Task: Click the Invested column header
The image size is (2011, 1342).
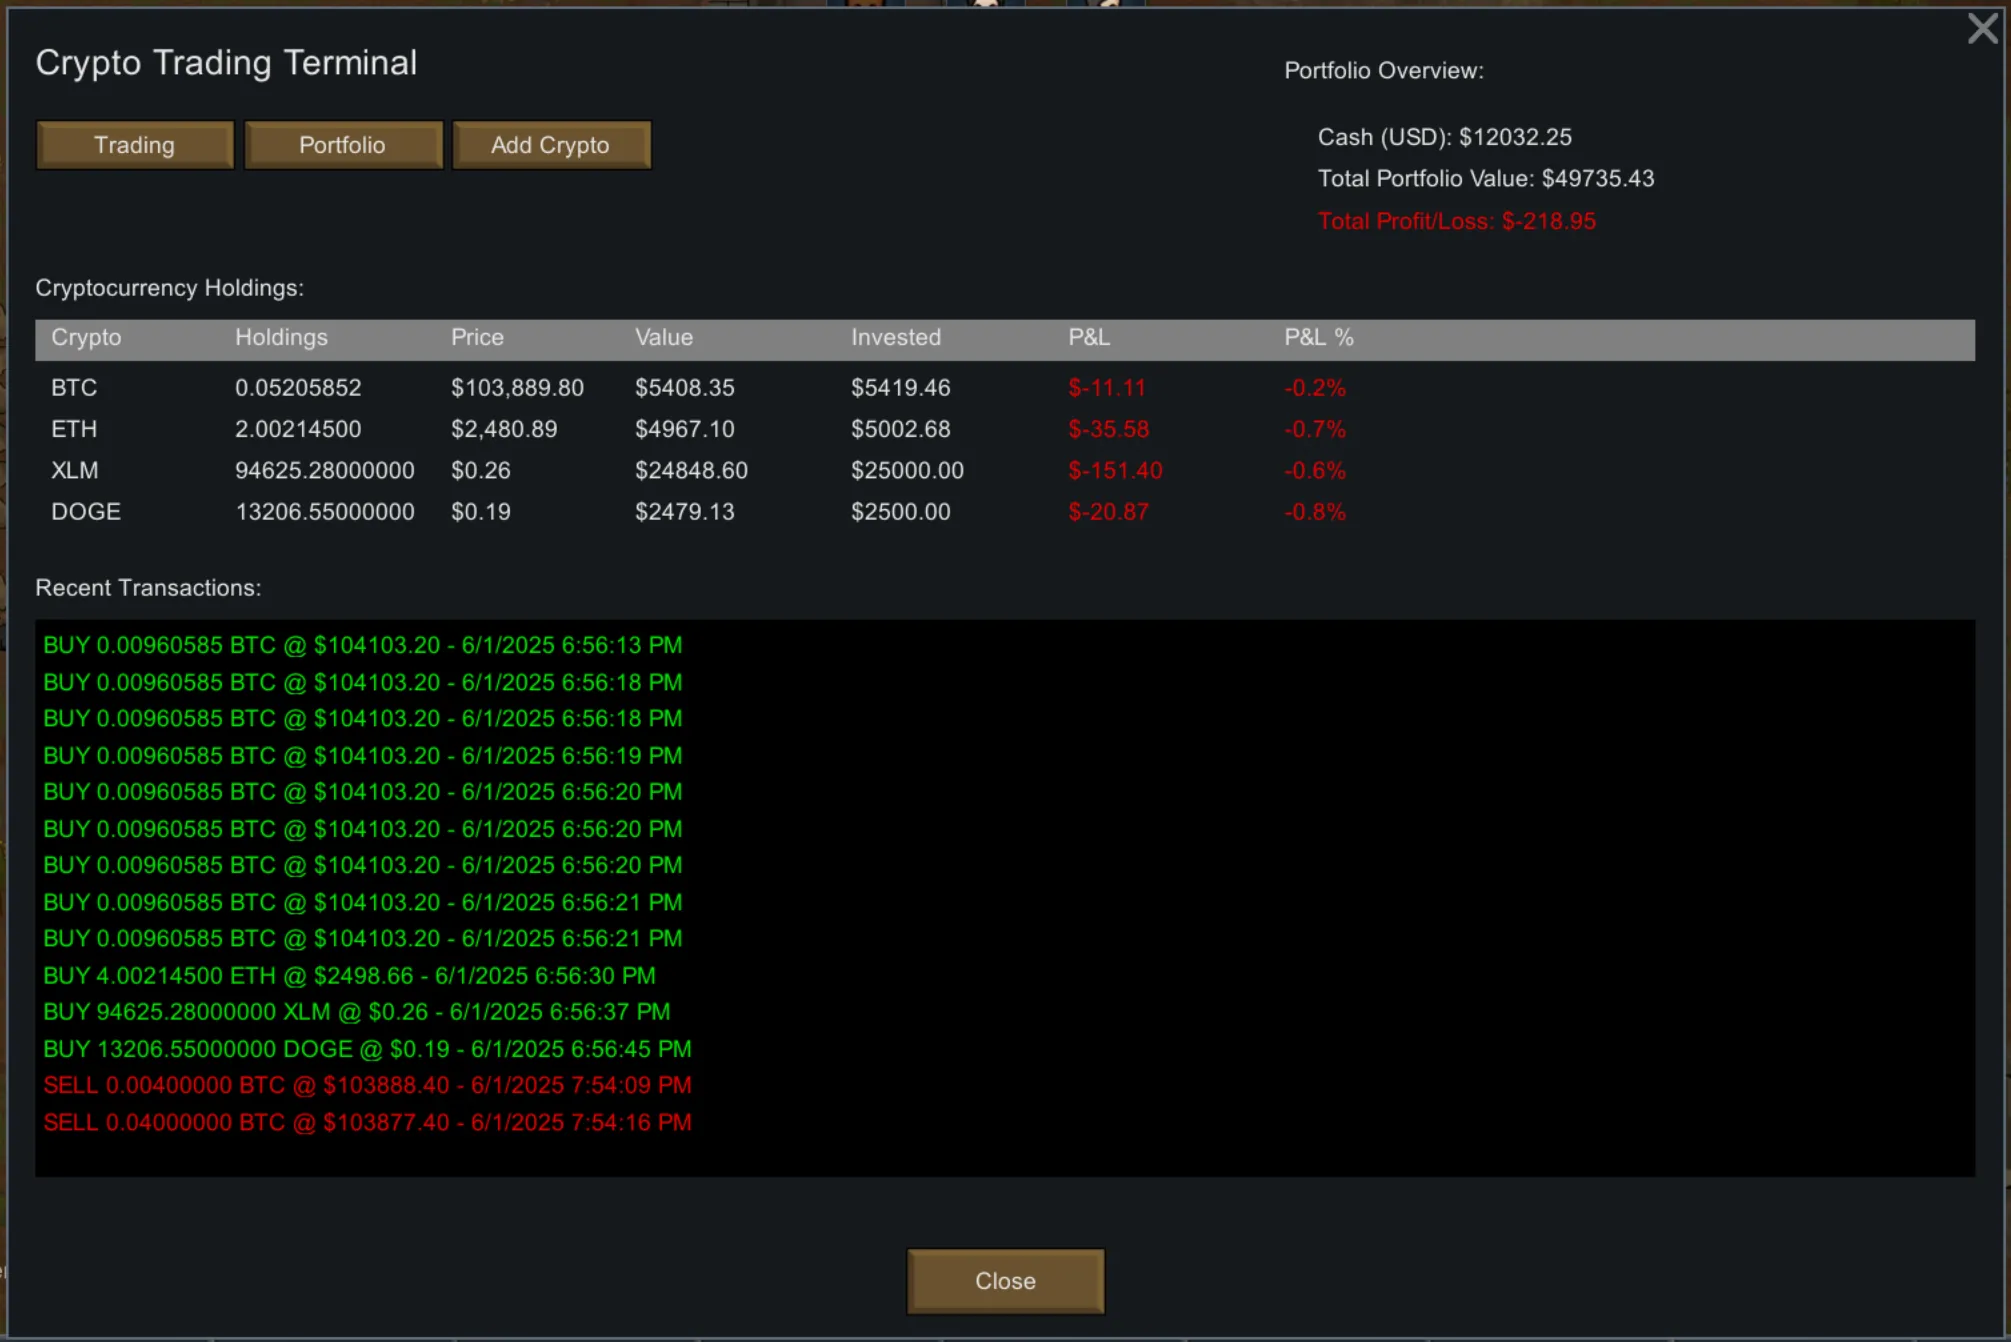Action: click(895, 338)
